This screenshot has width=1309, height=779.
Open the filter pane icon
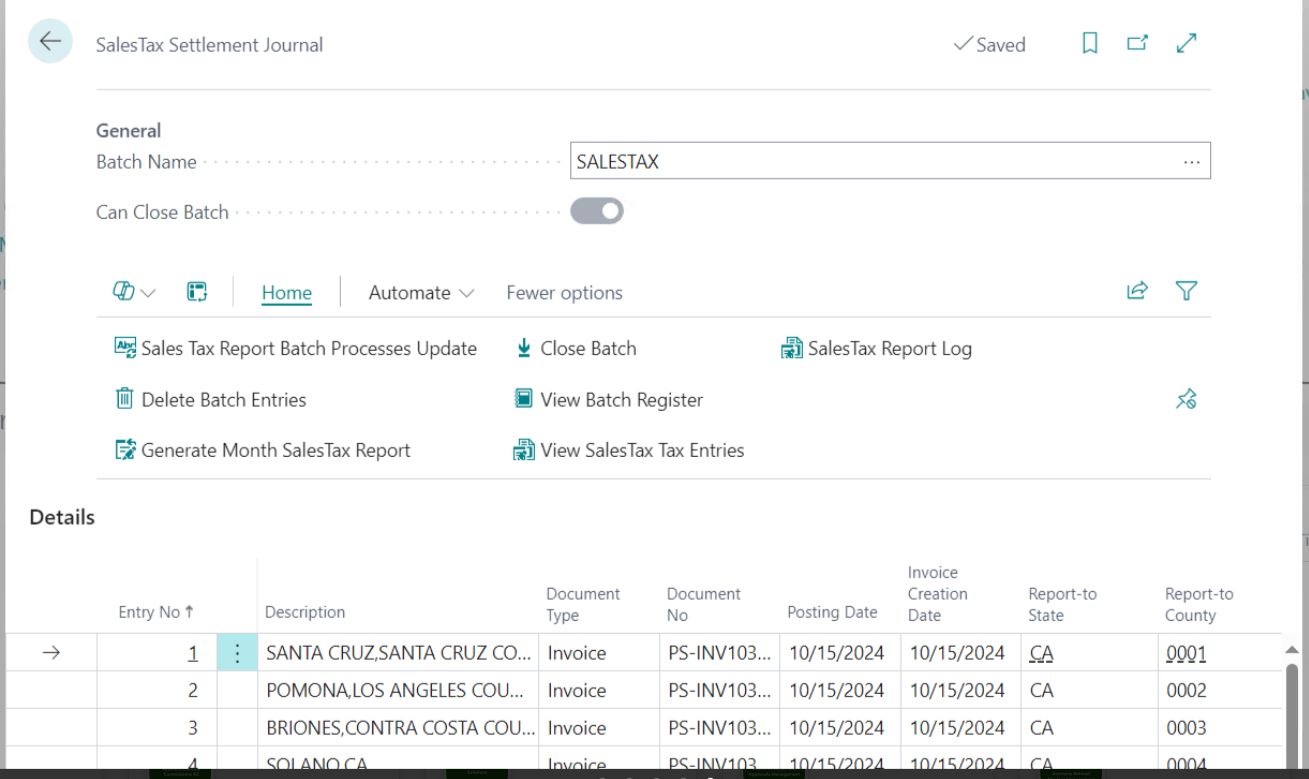1186,290
